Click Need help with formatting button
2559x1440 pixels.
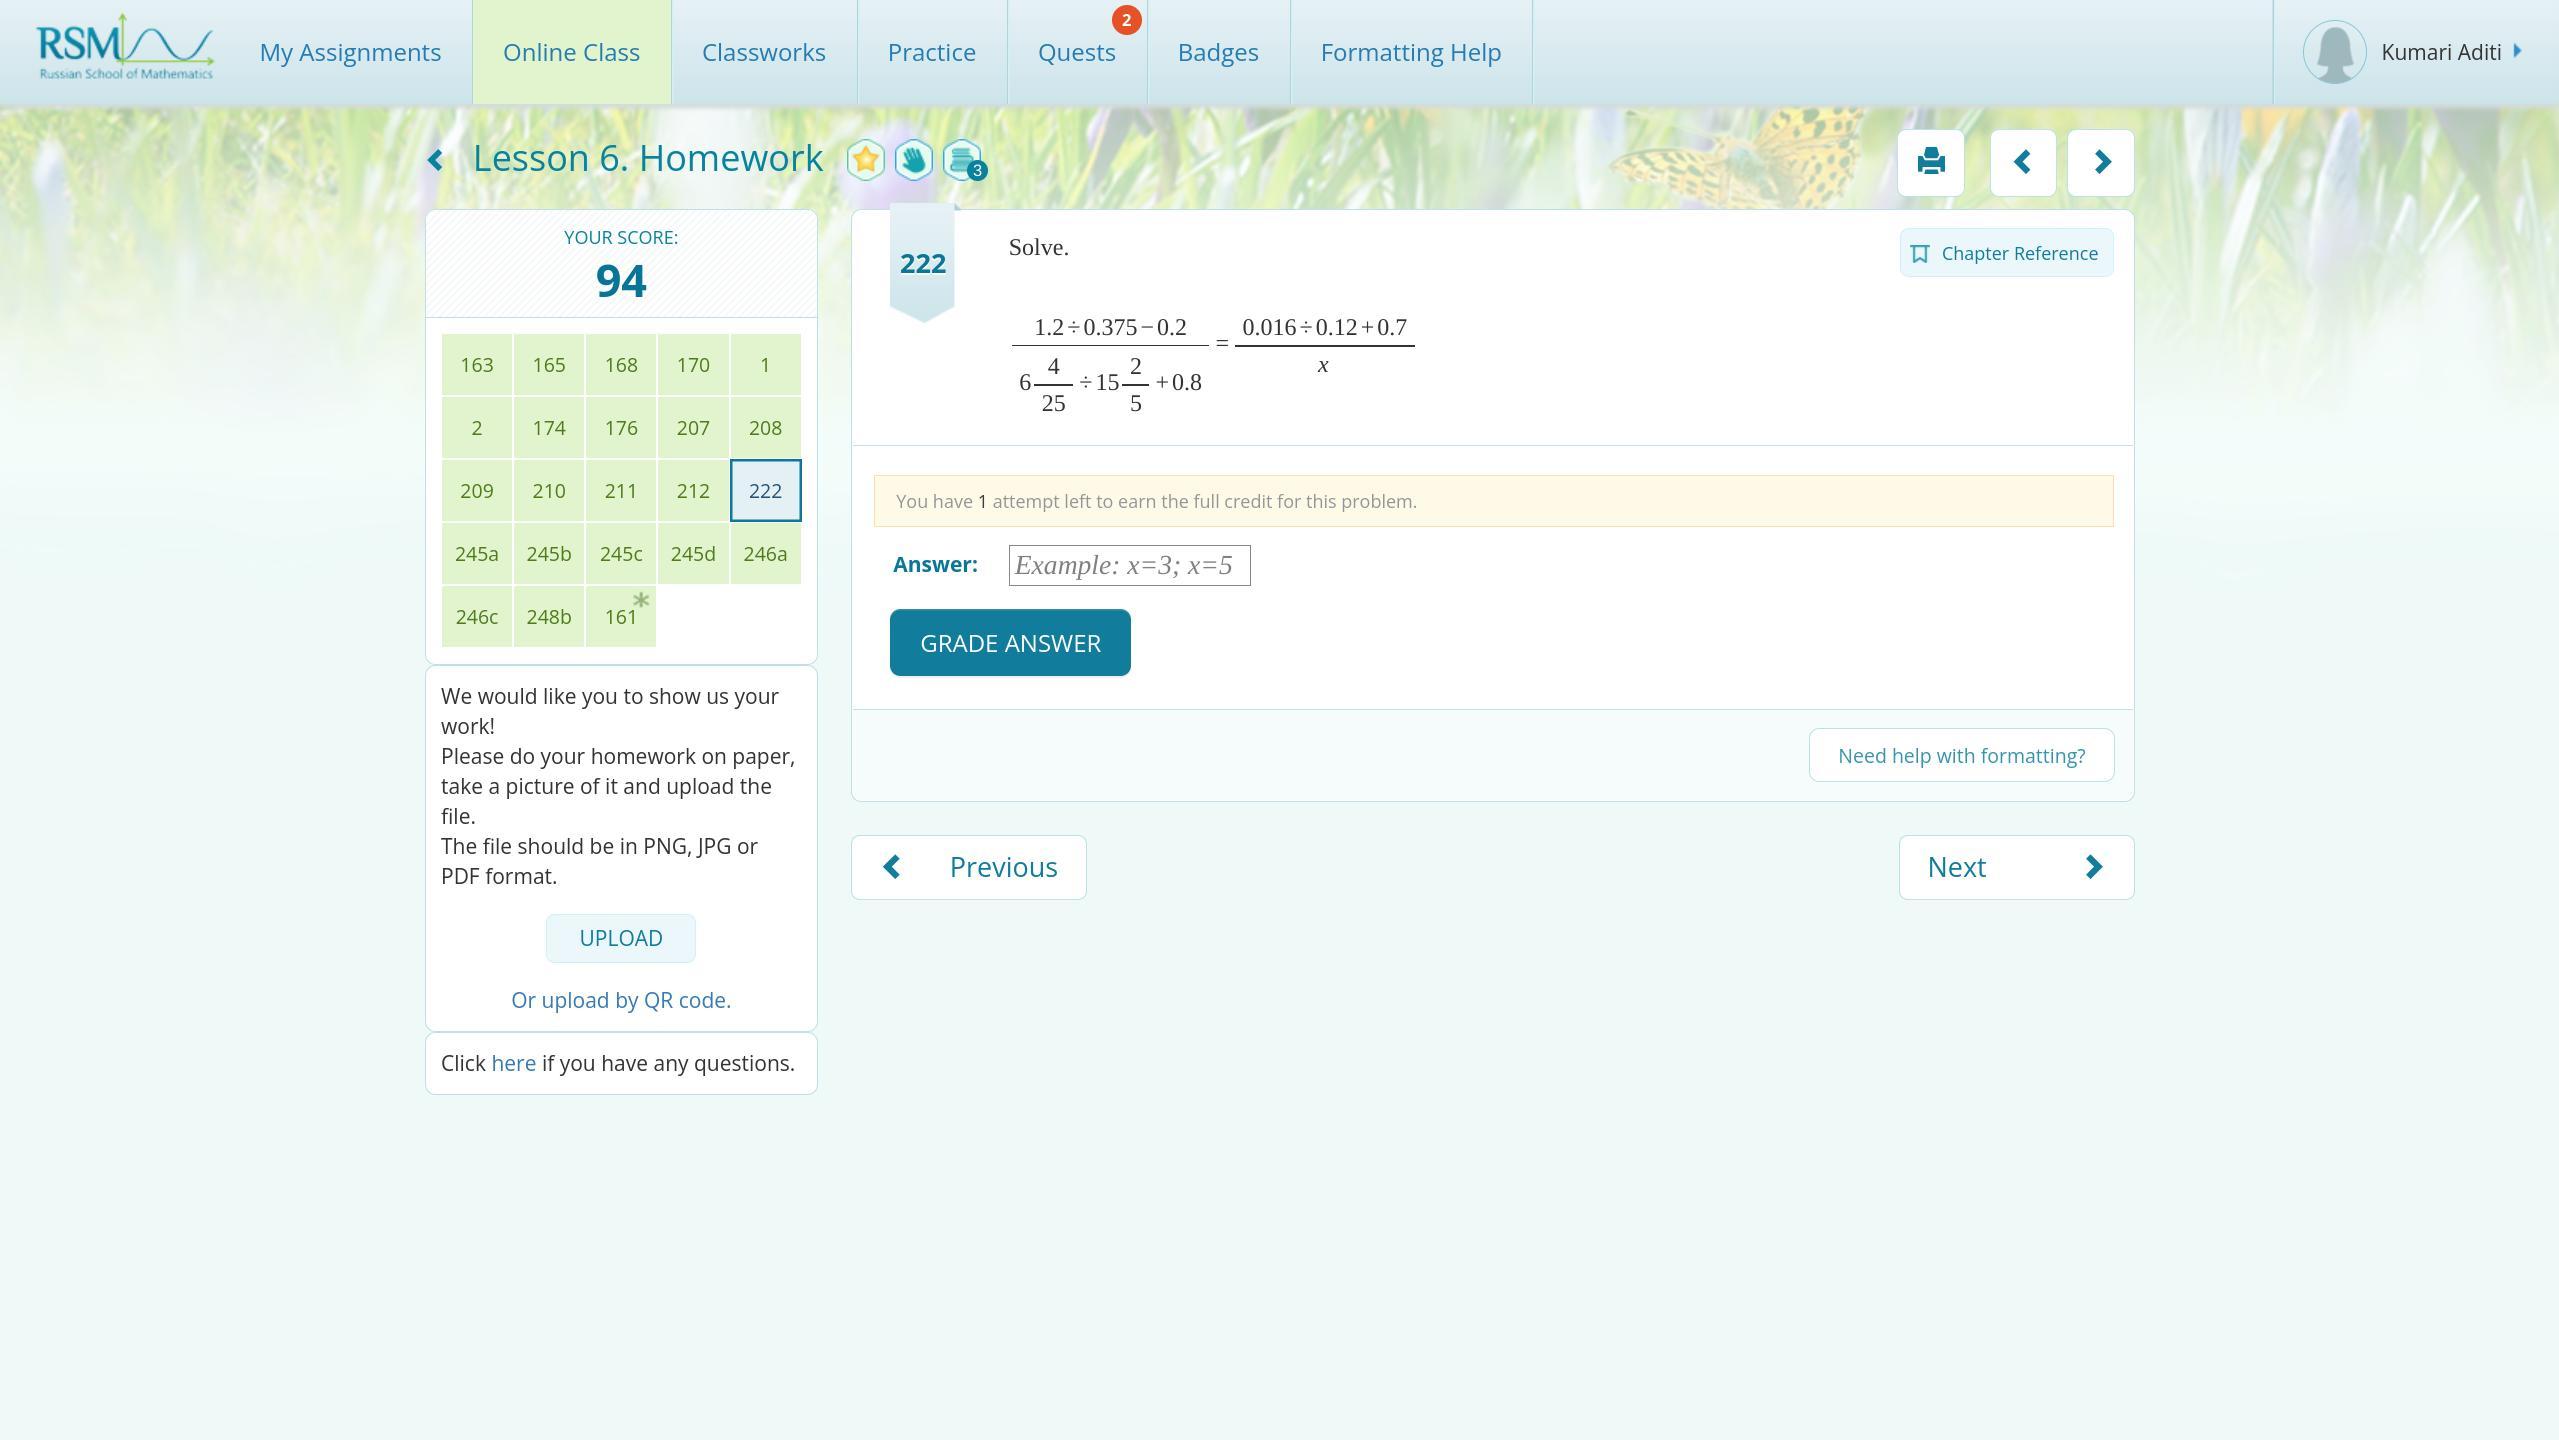(1961, 755)
